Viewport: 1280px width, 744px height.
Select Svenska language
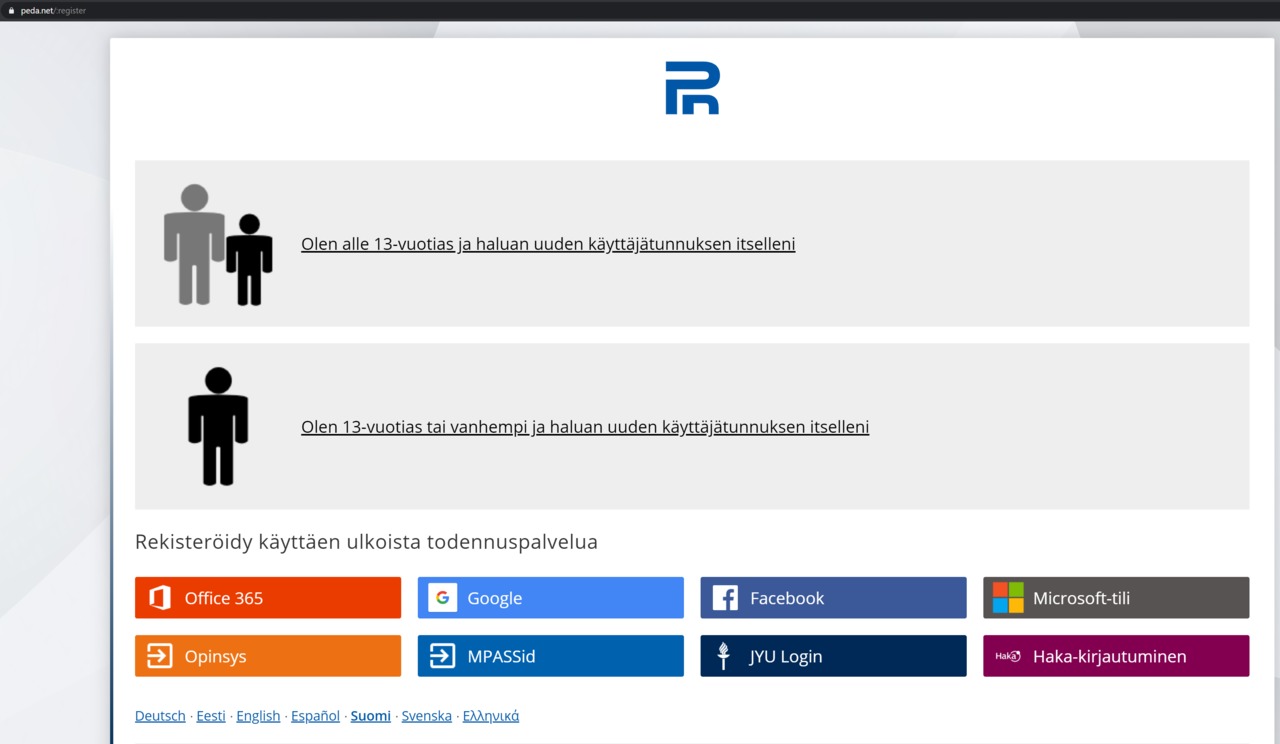(x=427, y=716)
